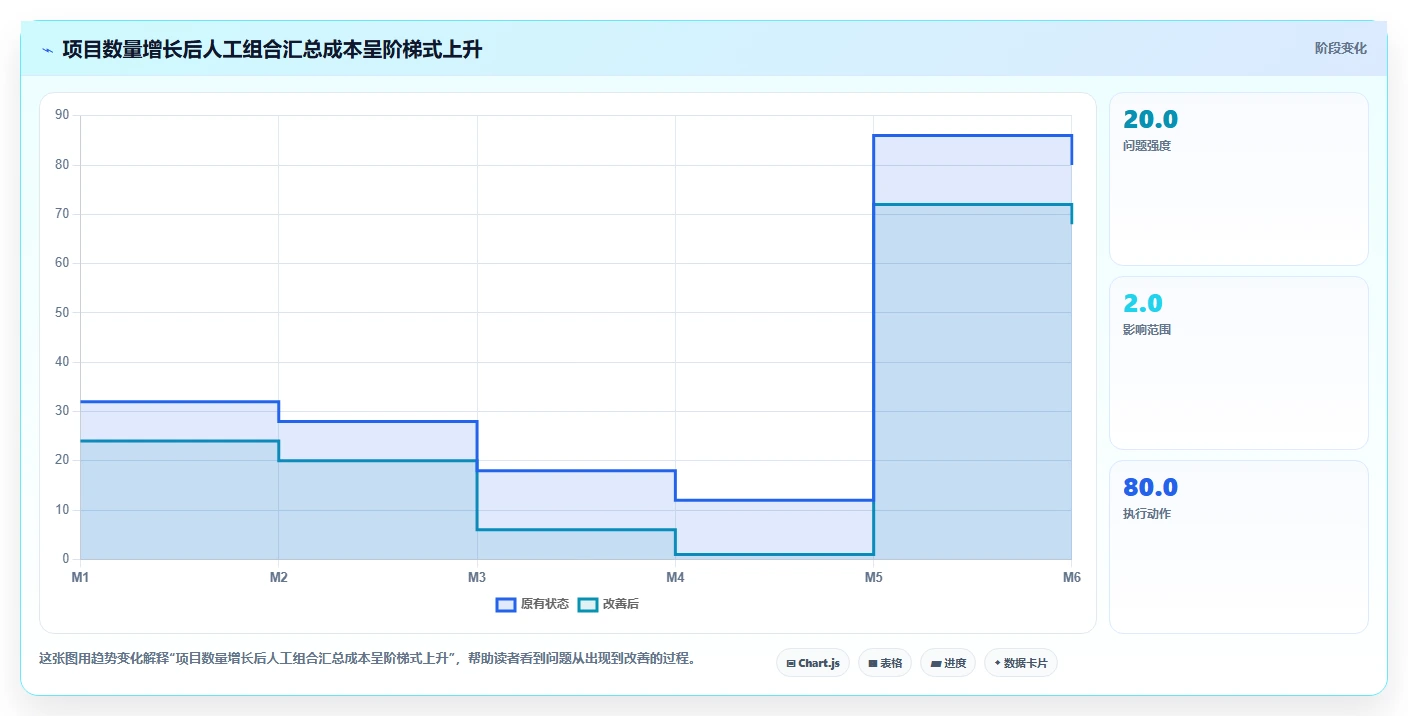
Task: Click the lightning icon beside the title
Action: pyautogui.click(x=47, y=49)
